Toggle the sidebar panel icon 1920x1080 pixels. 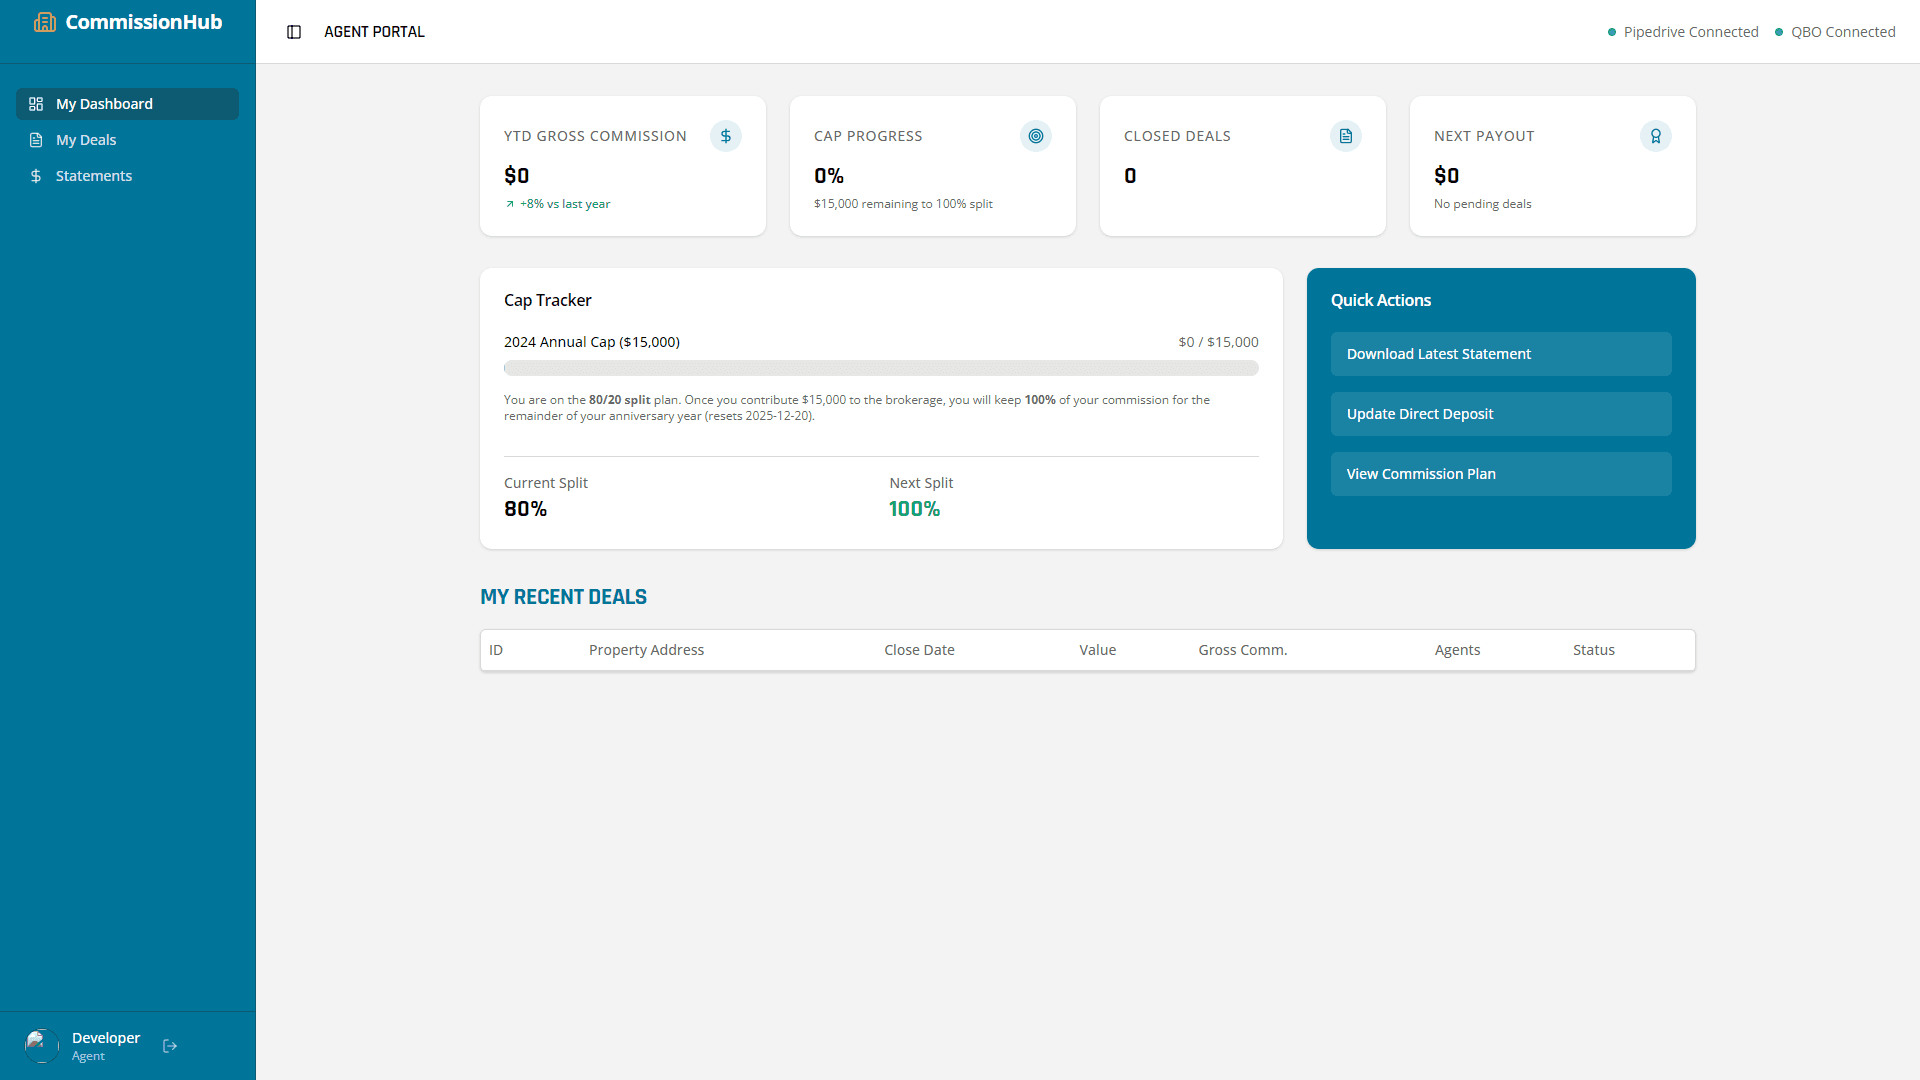(x=294, y=32)
